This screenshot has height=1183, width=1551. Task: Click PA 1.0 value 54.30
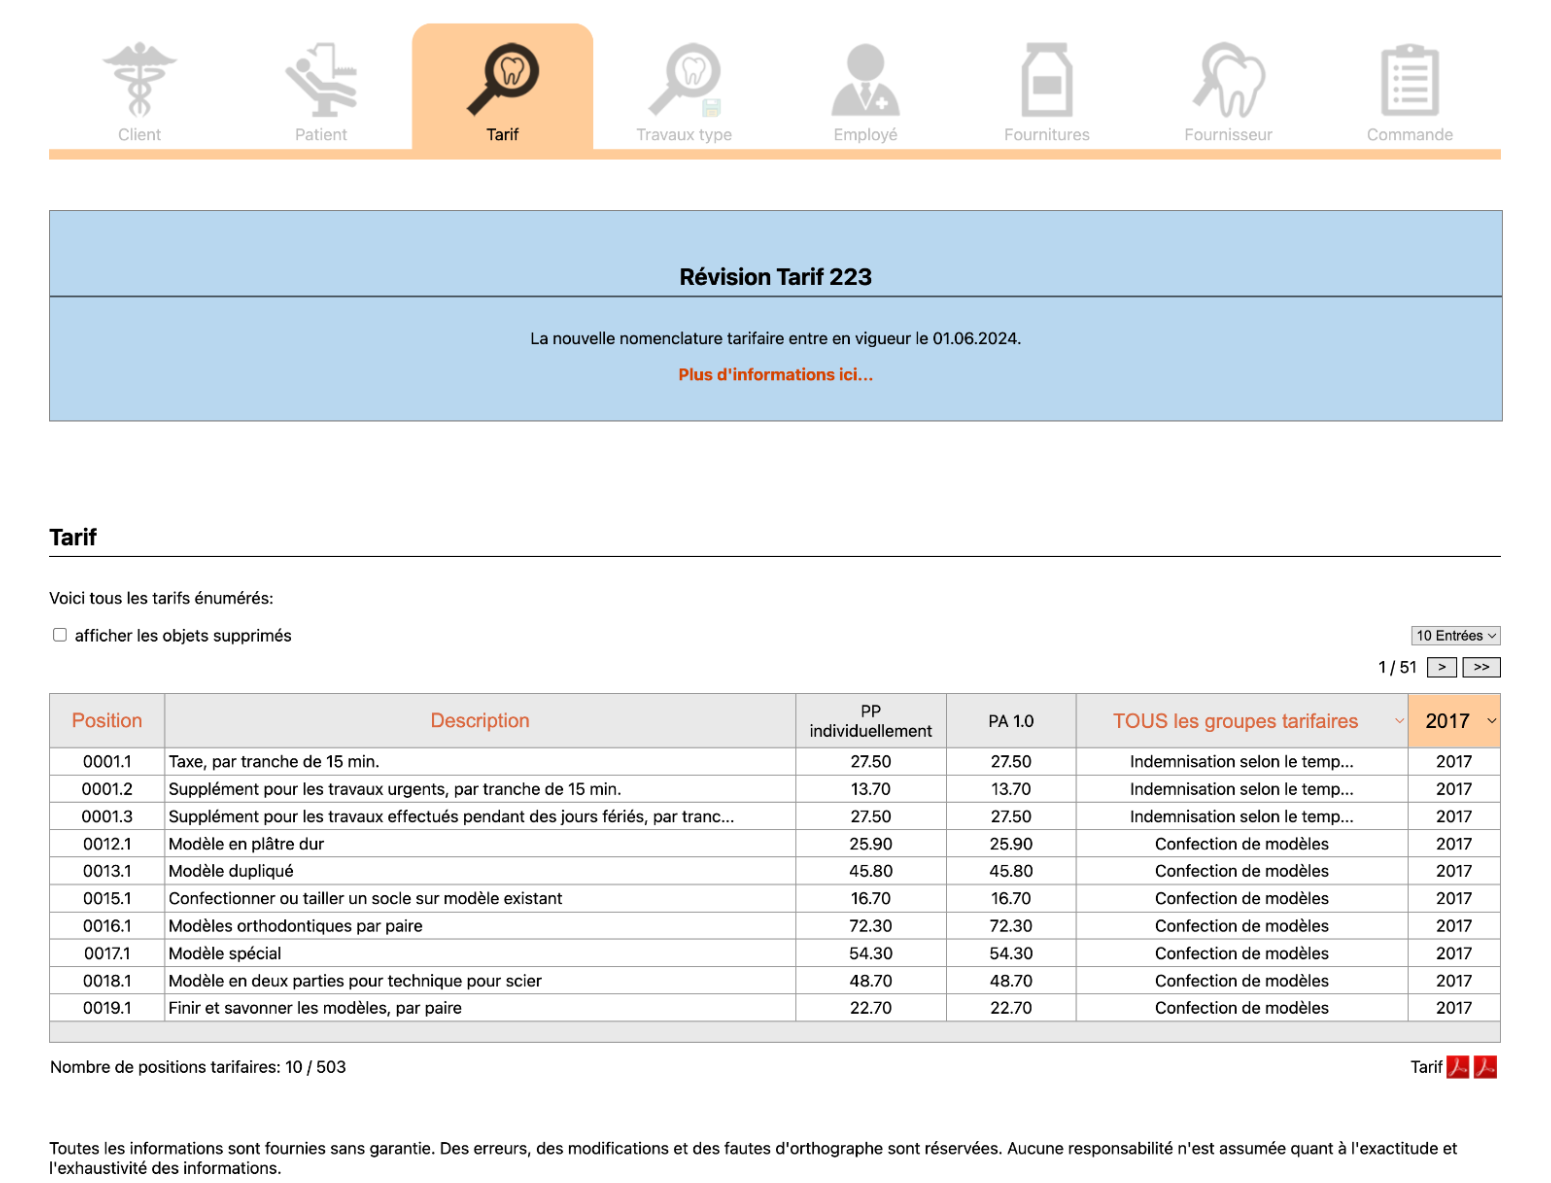click(x=1011, y=954)
